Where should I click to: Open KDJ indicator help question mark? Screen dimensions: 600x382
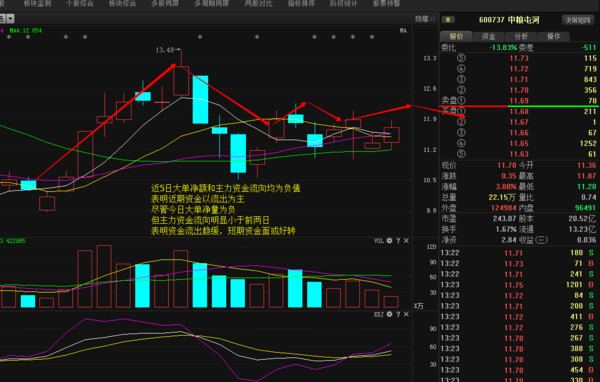click(x=398, y=314)
